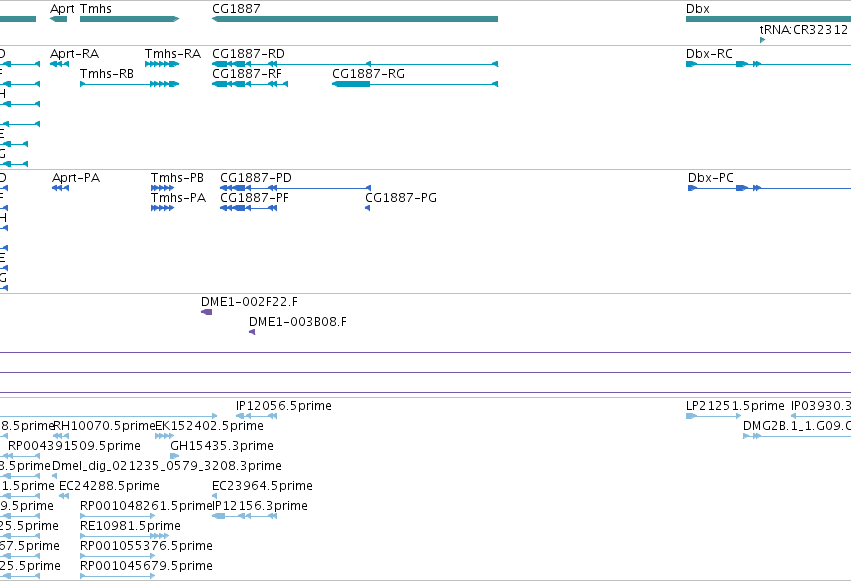Select EST EC24288.5prime
Image resolution: width=851 pixels, height=581 pixels.
[x=109, y=486]
